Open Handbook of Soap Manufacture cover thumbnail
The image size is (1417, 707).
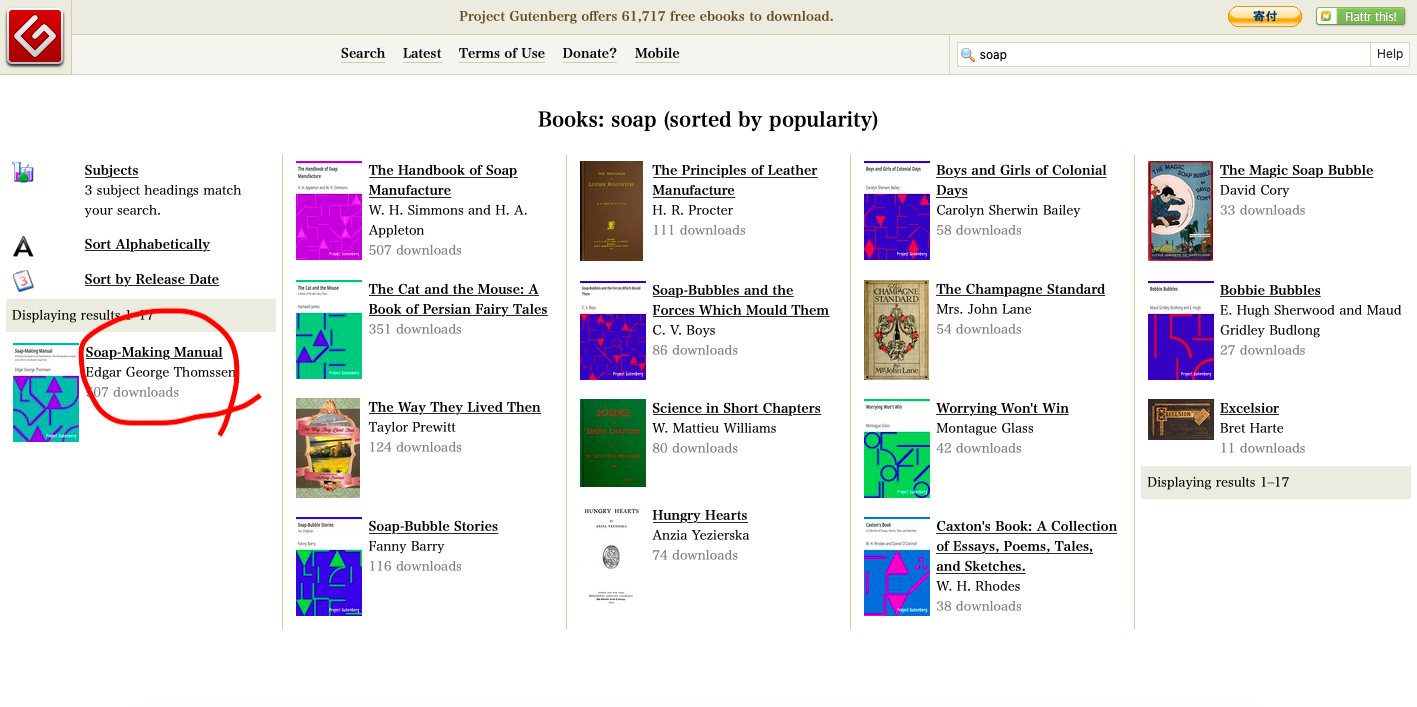coord(329,210)
